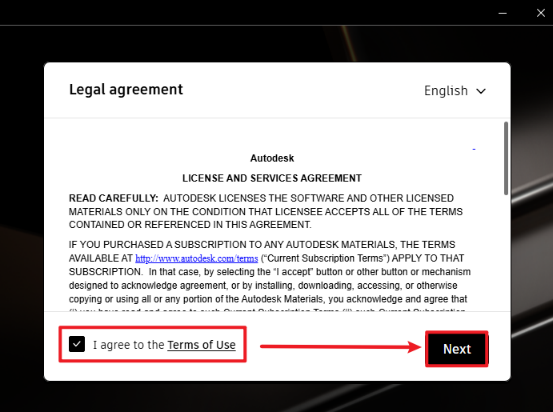553x412 pixels.
Task: Click the IF YOU PURCHASED A SUBSCRIPTION line
Action: tap(262, 244)
